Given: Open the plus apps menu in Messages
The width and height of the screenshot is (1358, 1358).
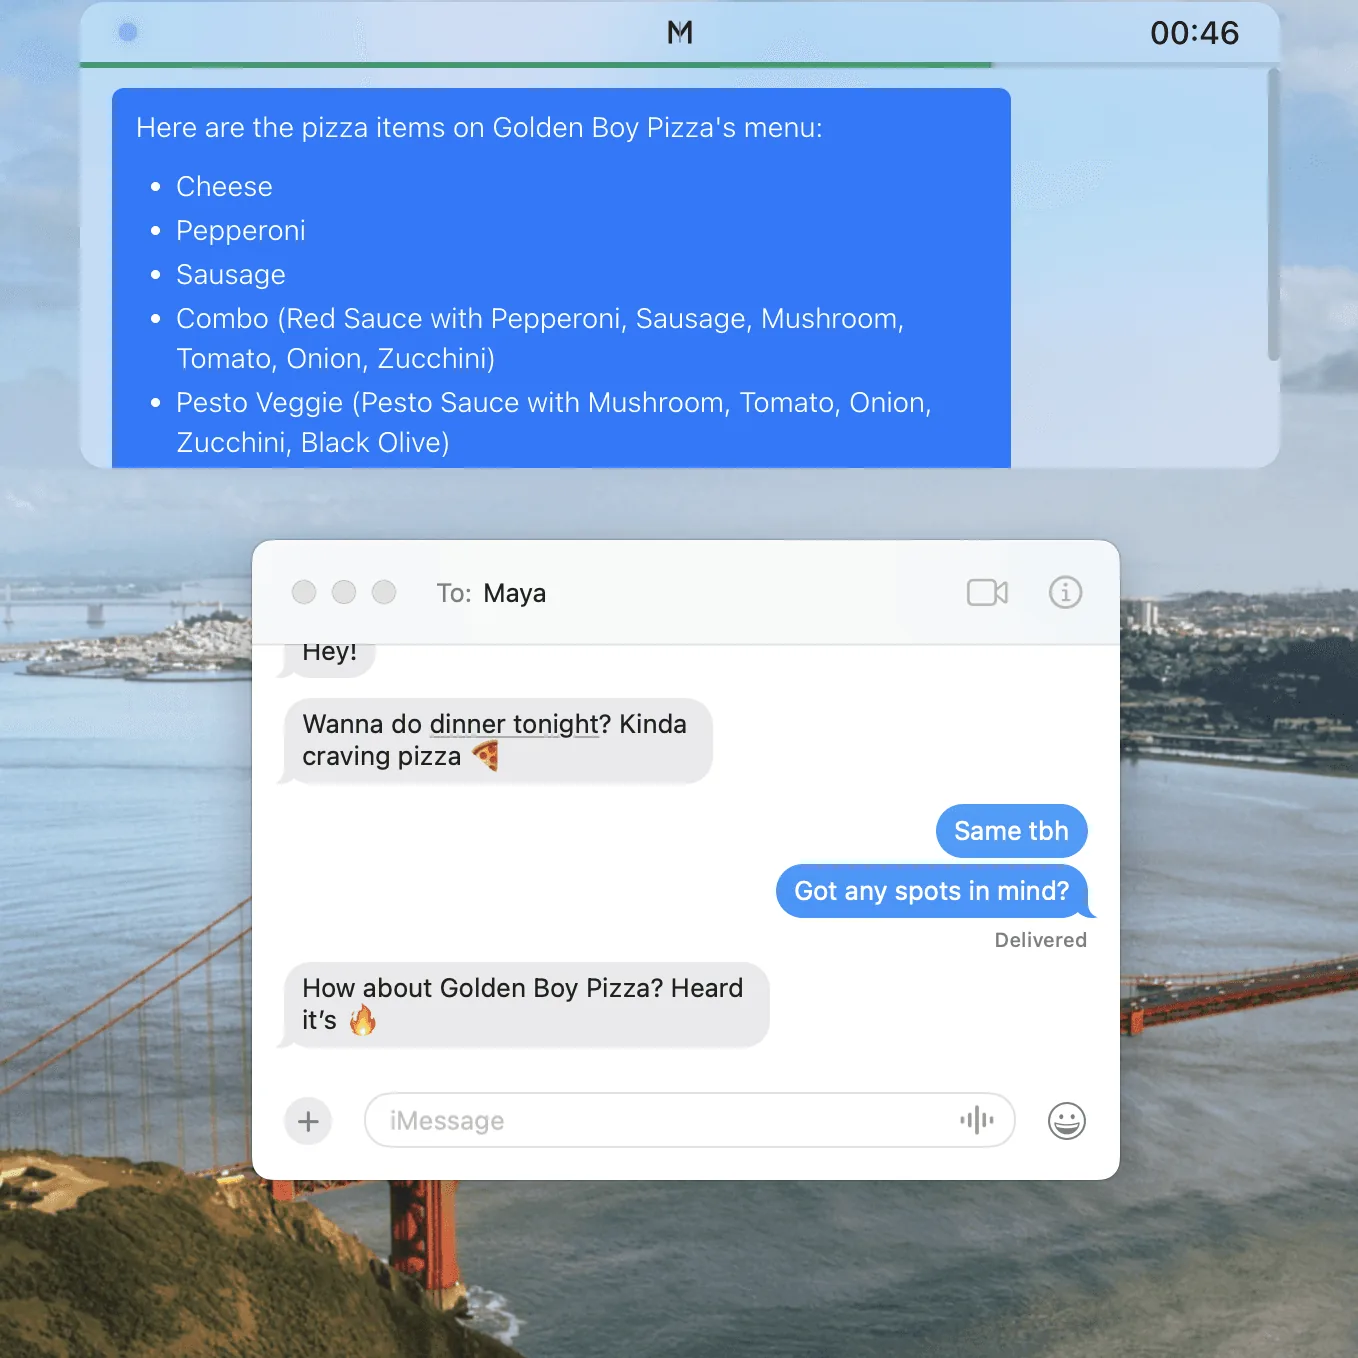Looking at the screenshot, I should click(x=308, y=1121).
